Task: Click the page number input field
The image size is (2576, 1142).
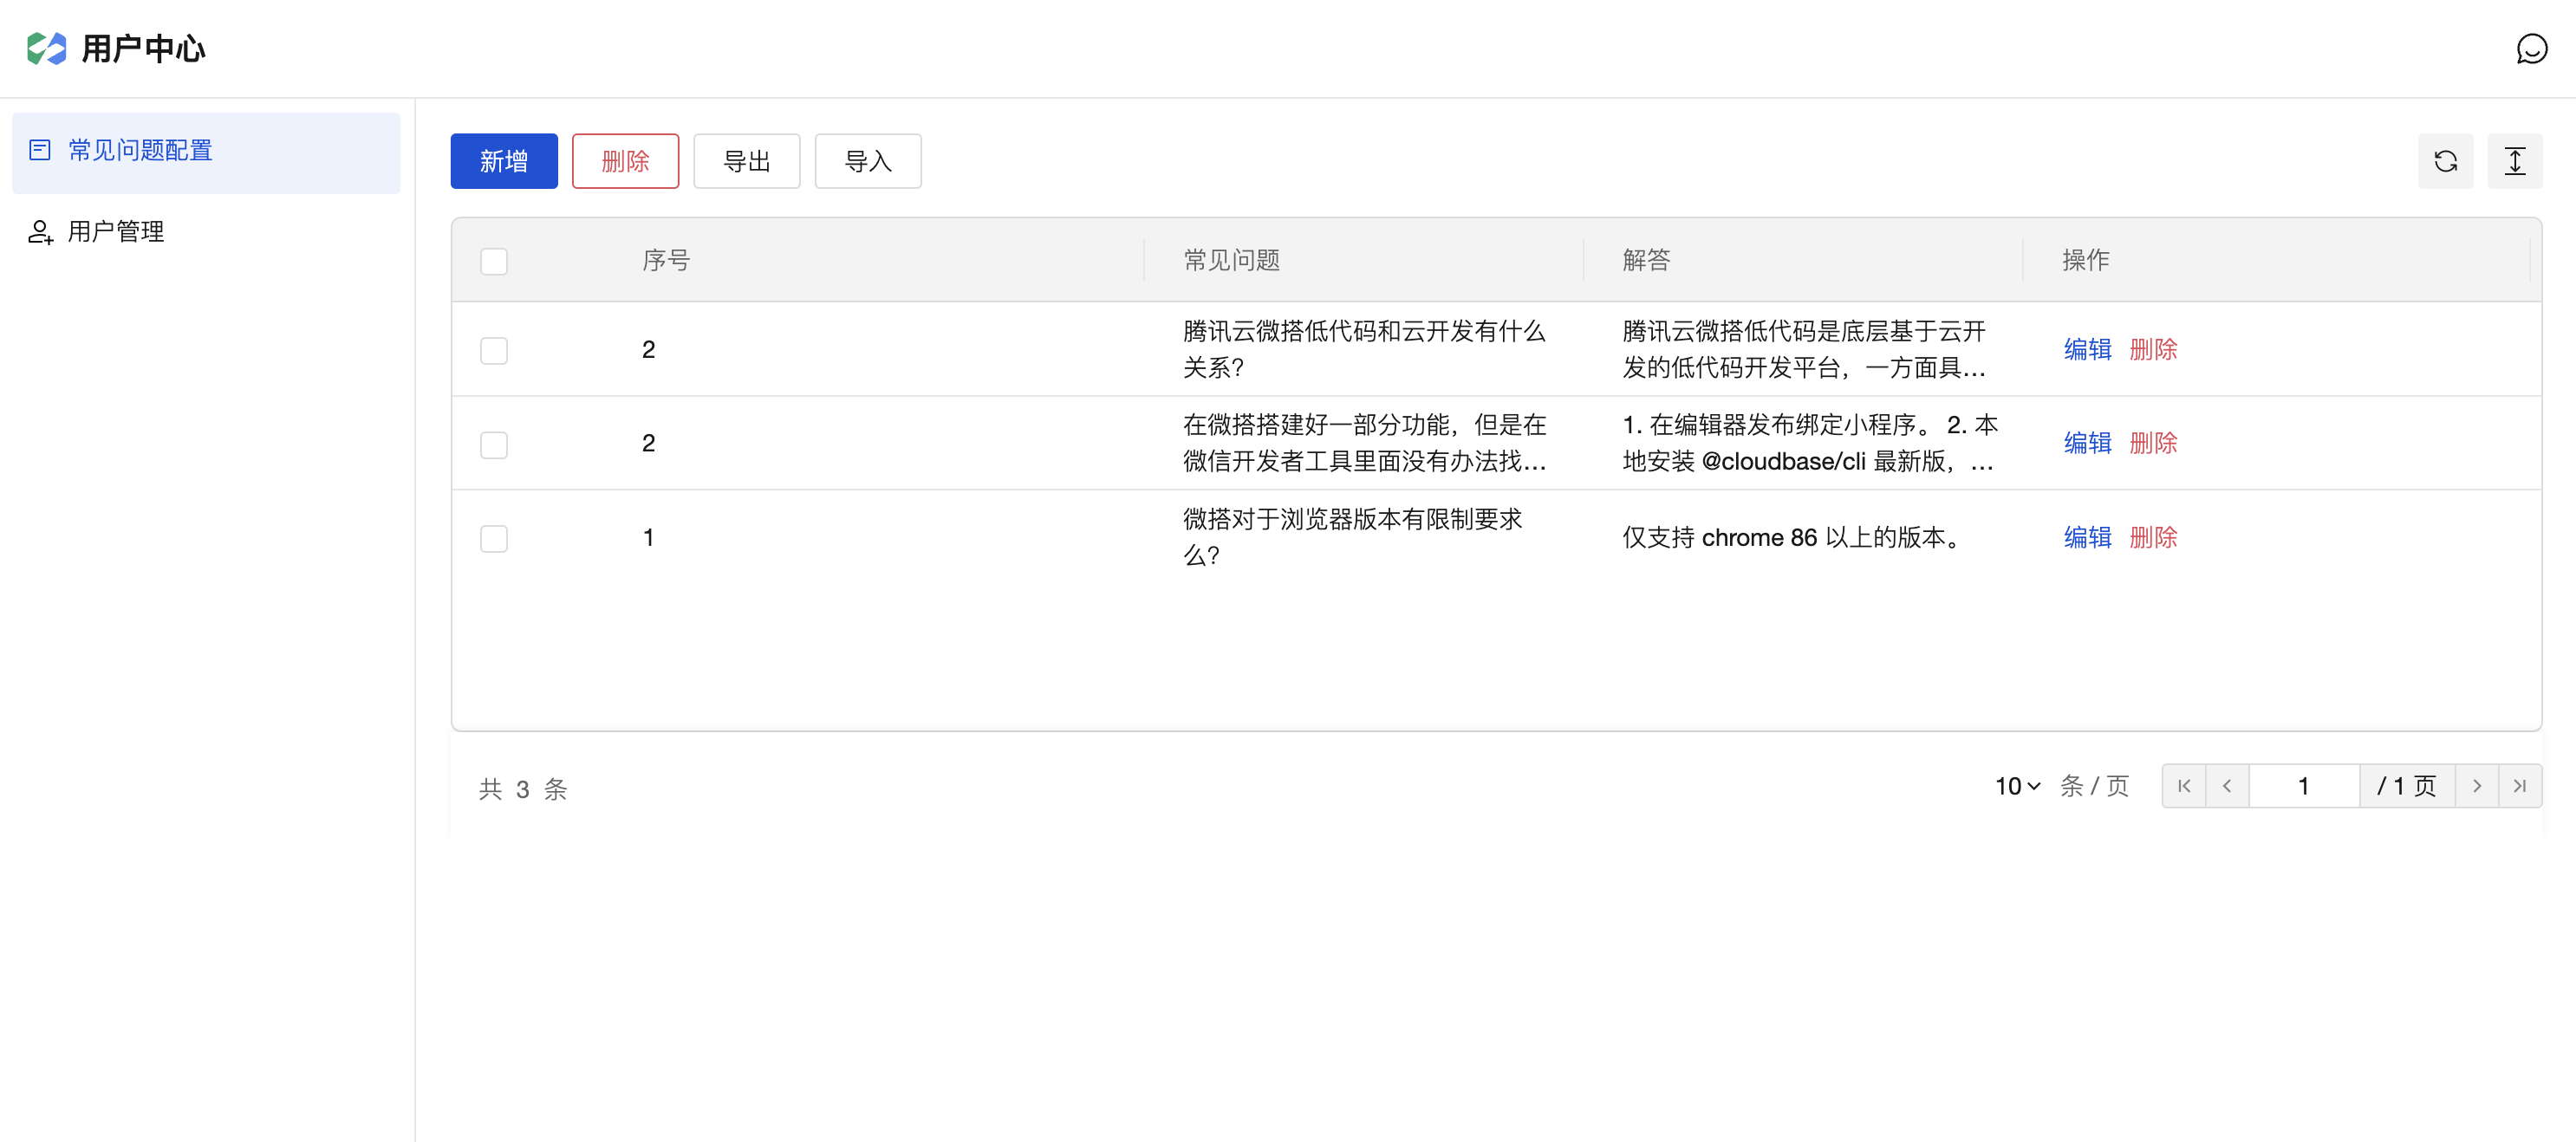Action: [x=2304, y=786]
